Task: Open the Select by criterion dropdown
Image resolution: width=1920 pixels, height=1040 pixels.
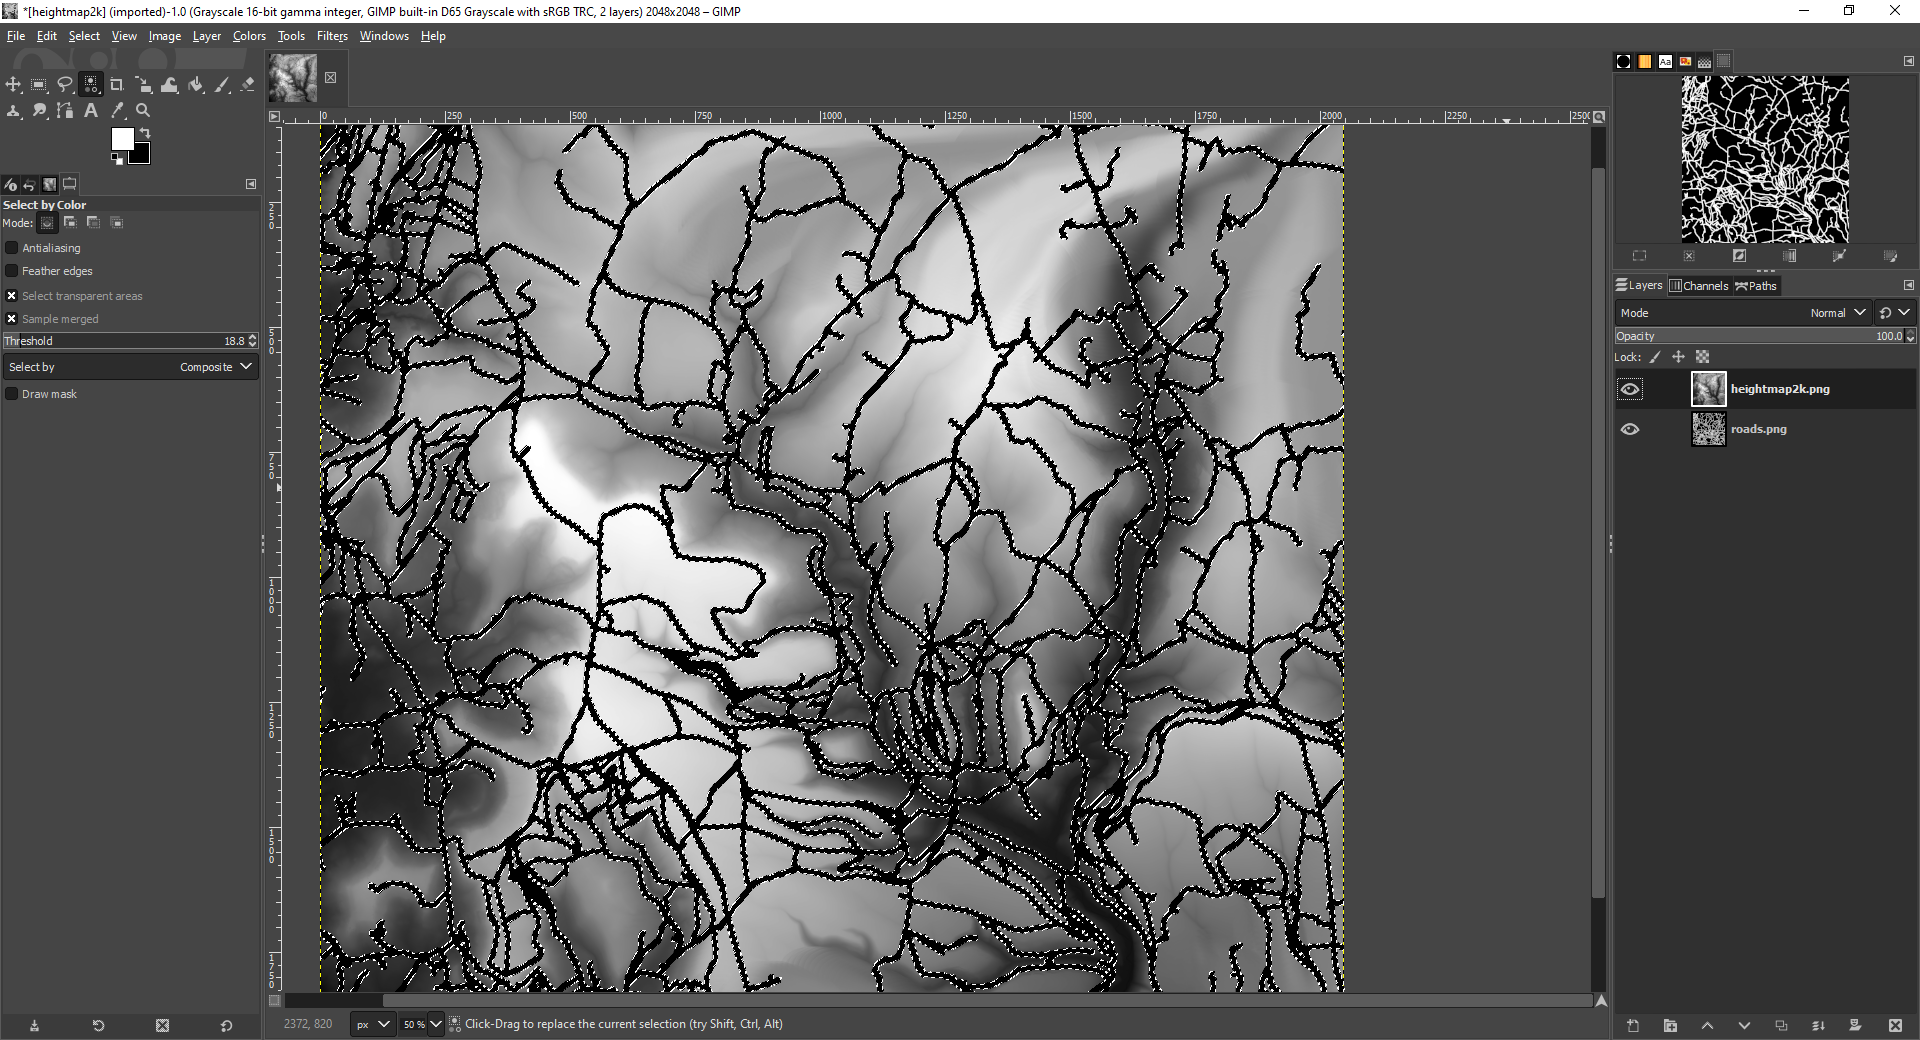Action: (x=130, y=367)
